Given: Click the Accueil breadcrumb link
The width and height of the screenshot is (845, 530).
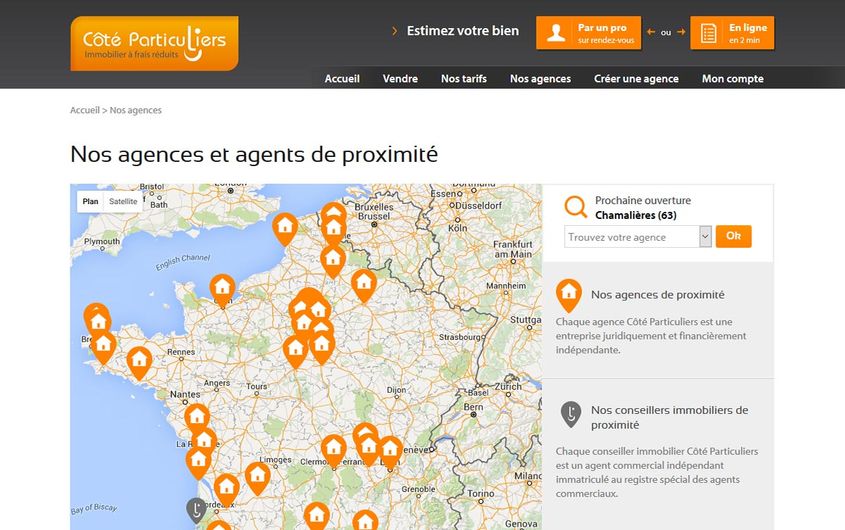Looking at the screenshot, I should [85, 110].
